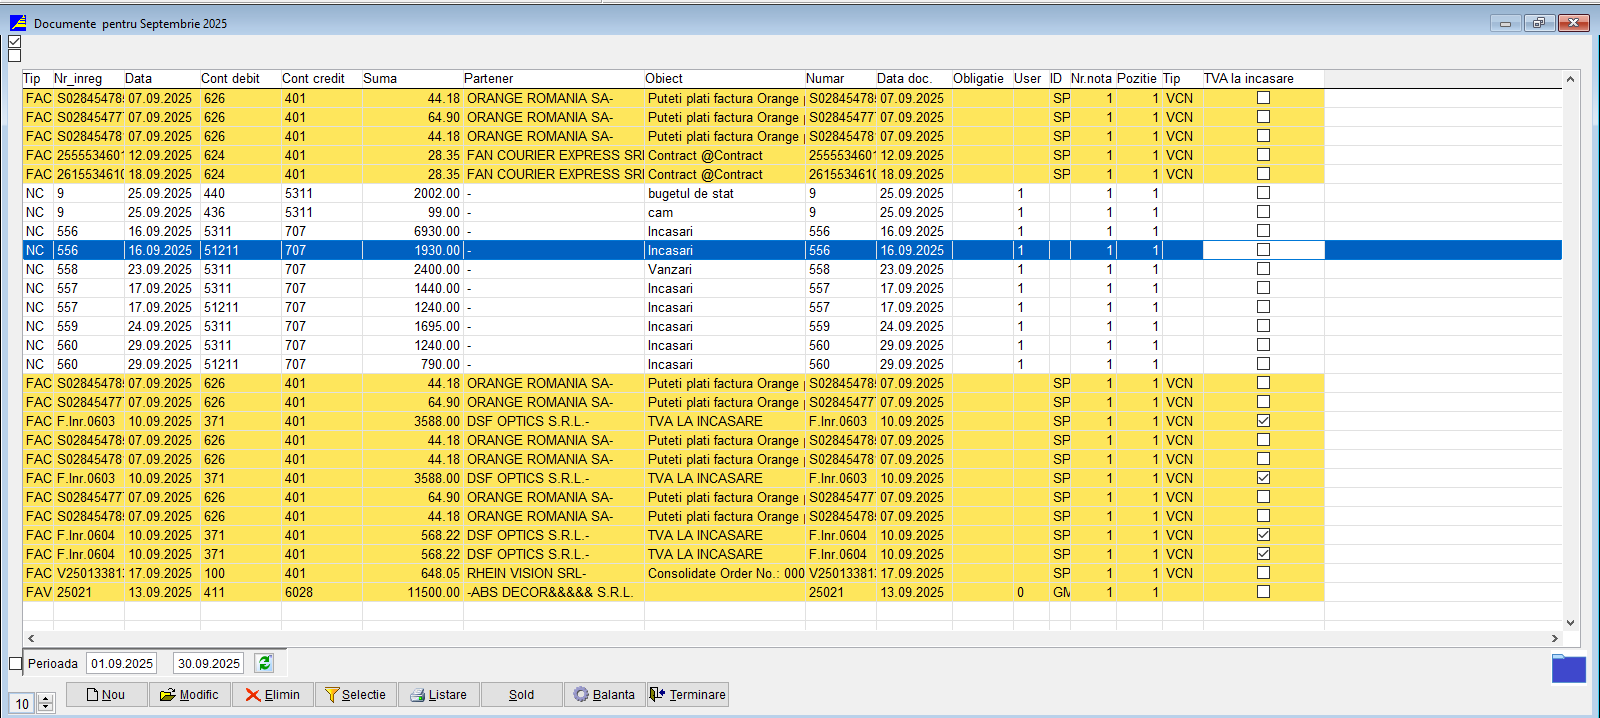Screen dimensions: 1600x718
Task: Increase the spinner value showing 10
Action: click(46, 699)
